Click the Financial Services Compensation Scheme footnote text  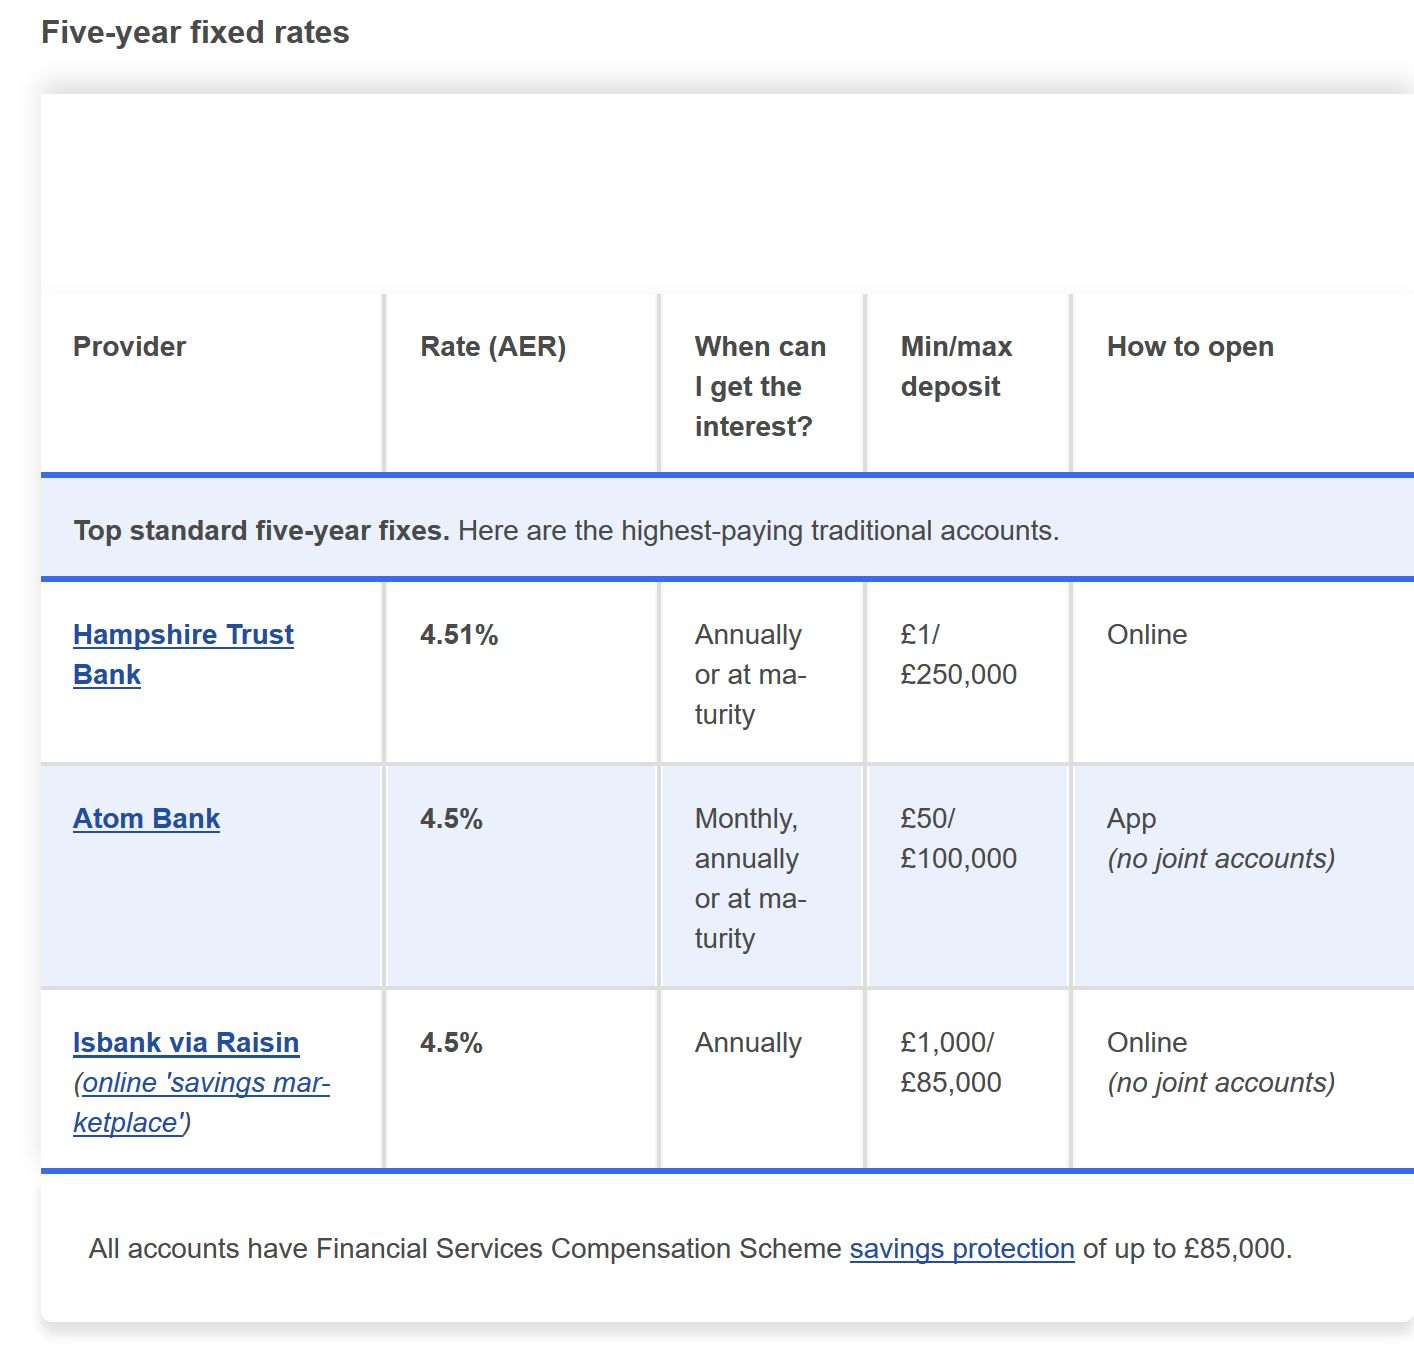[690, 1249]
